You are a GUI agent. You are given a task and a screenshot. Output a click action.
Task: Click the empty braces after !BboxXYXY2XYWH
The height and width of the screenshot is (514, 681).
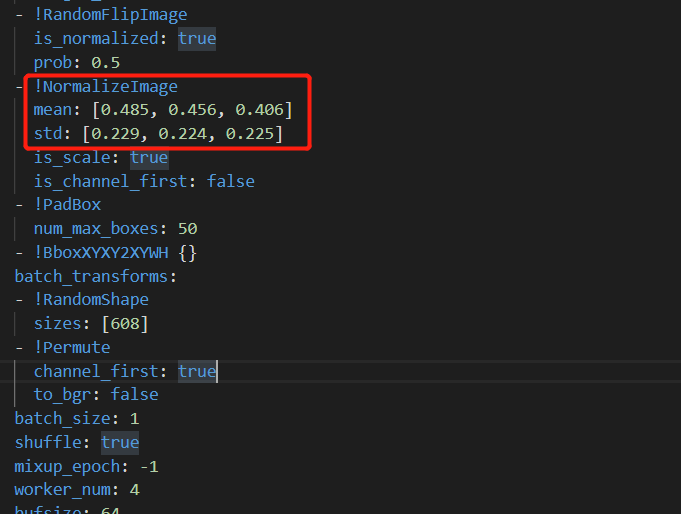point(188,252)
